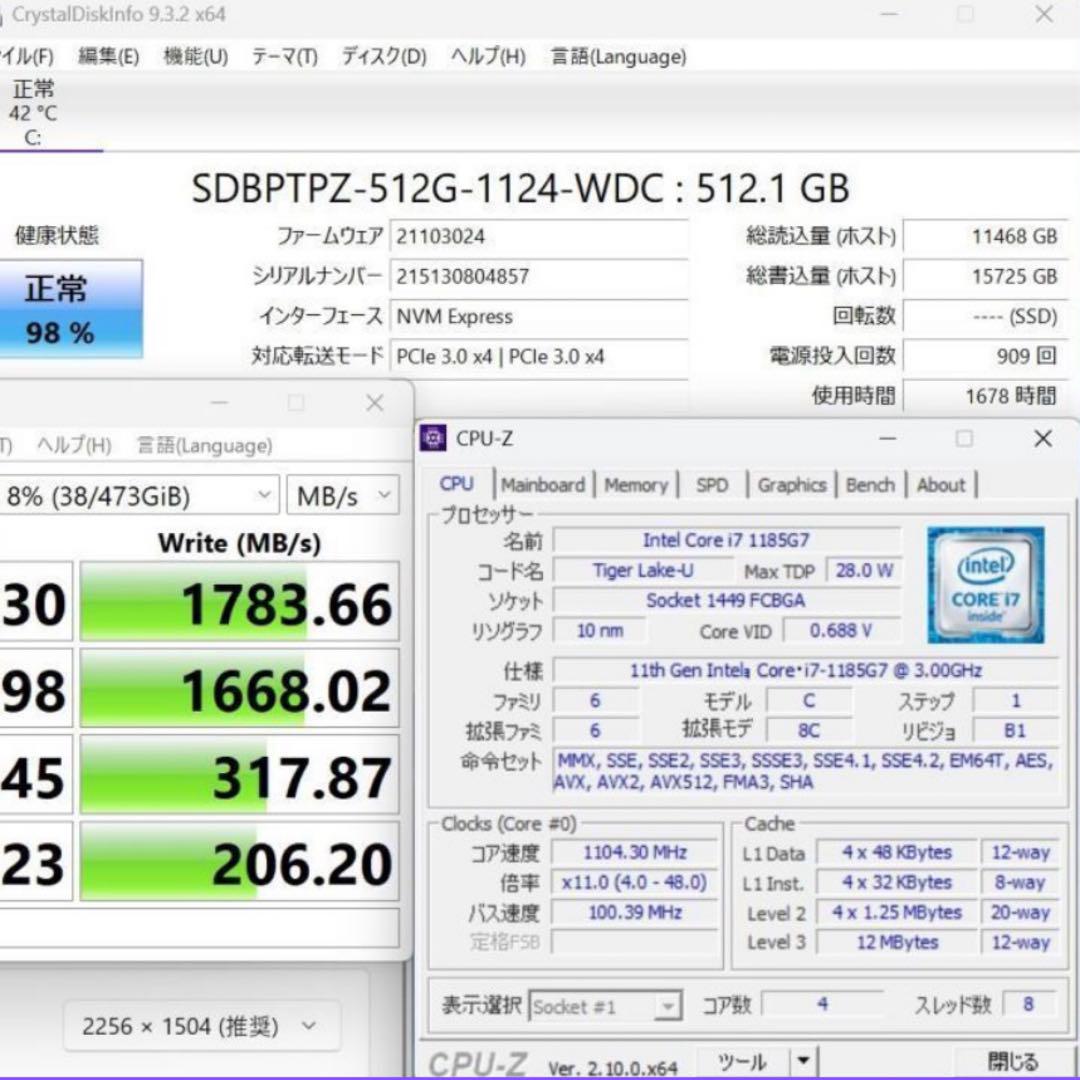The image size is (1080, 1080).
Task: Click the インターフェース field NVM Express
Action: [539, 316]
